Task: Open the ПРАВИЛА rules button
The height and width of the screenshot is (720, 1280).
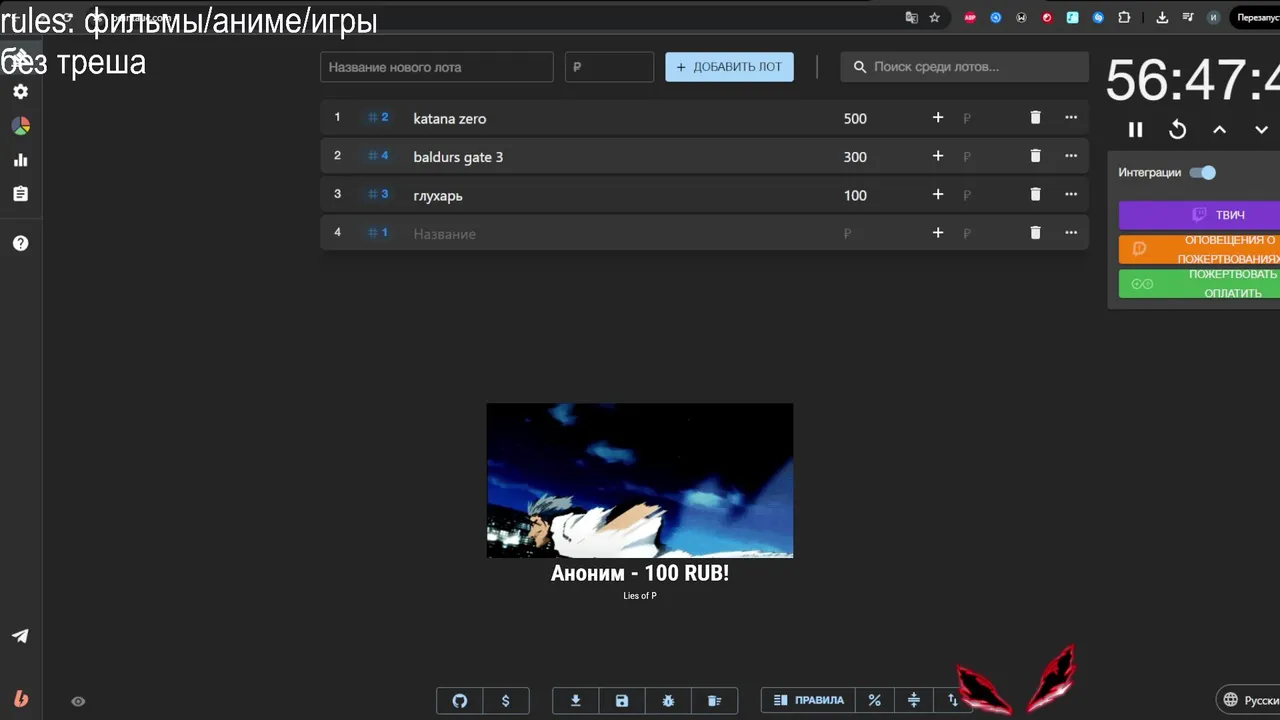Action: coord(808,700)
